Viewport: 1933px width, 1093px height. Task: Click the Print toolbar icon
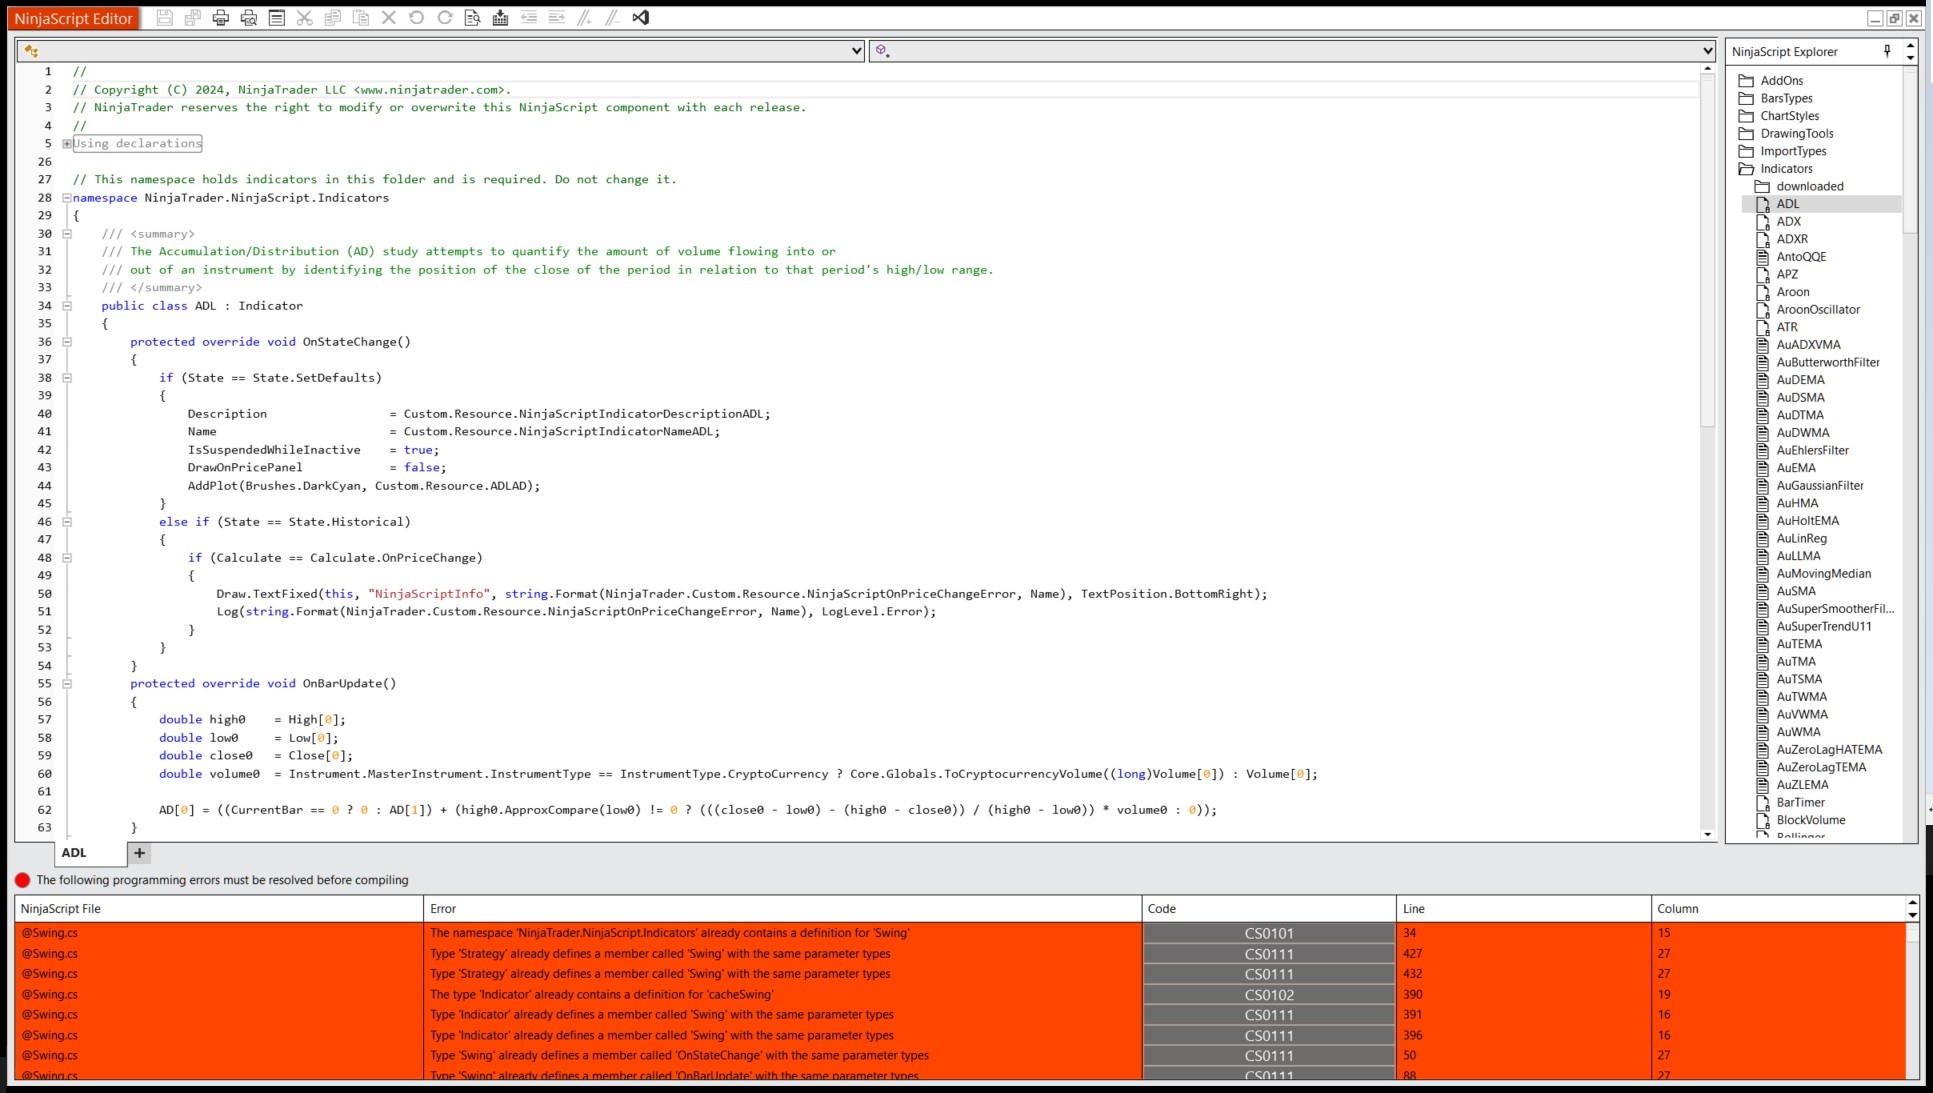tap(221, 18)
